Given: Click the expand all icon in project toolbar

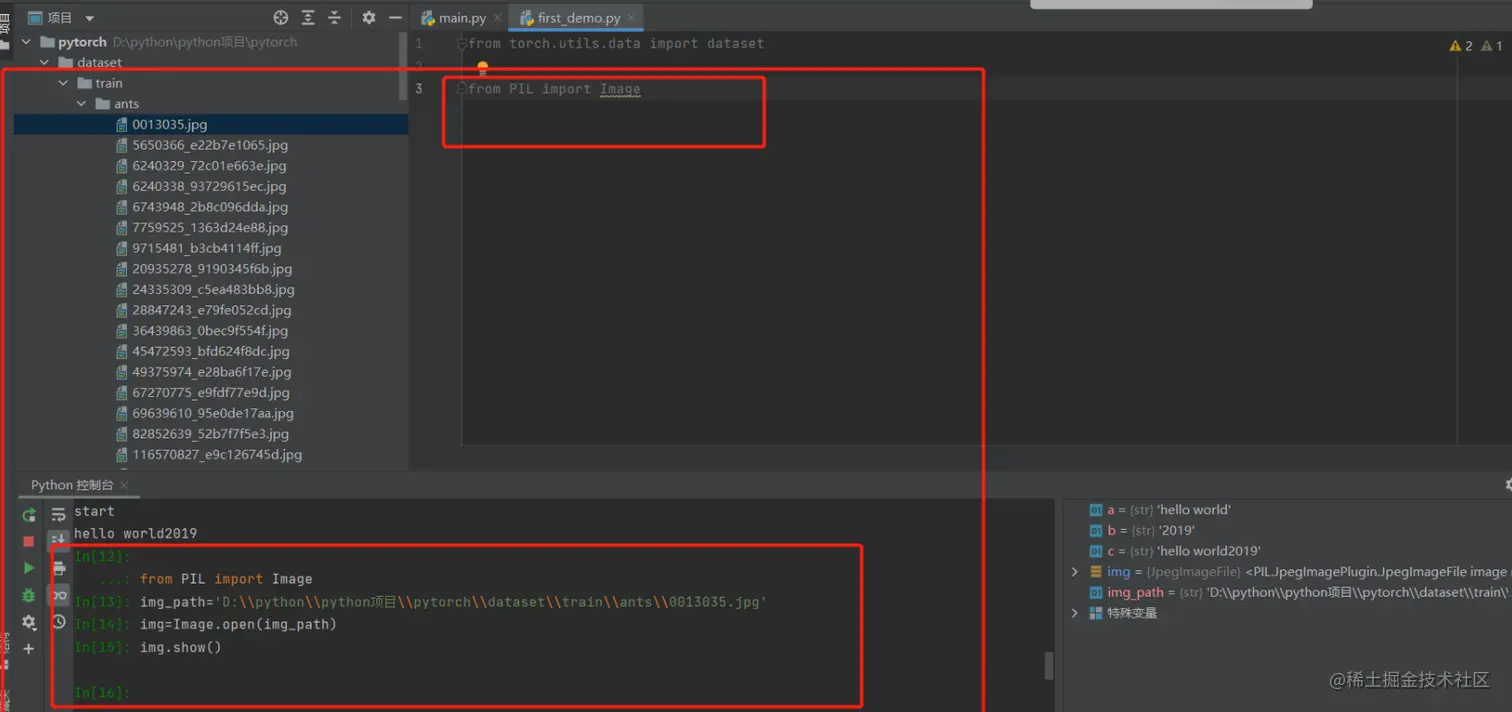Looking at the screenshot, I should (x=308, y=18).
